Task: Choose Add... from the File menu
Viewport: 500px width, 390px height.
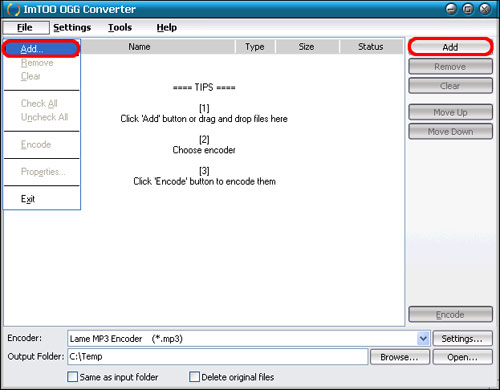Action: [41, 49]
